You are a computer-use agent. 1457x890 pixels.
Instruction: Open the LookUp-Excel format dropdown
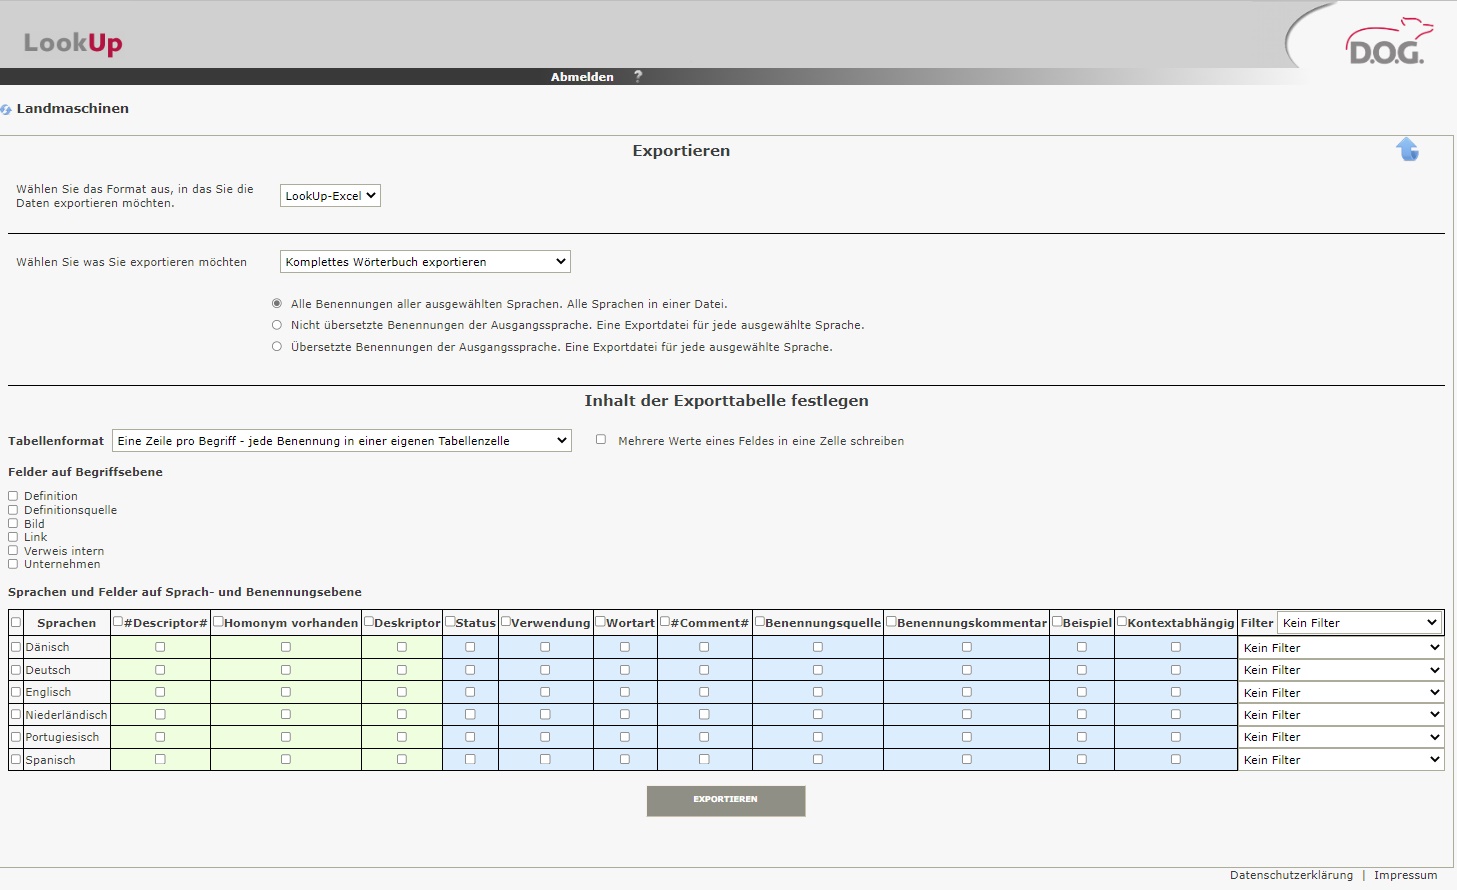tap(330, 196)
